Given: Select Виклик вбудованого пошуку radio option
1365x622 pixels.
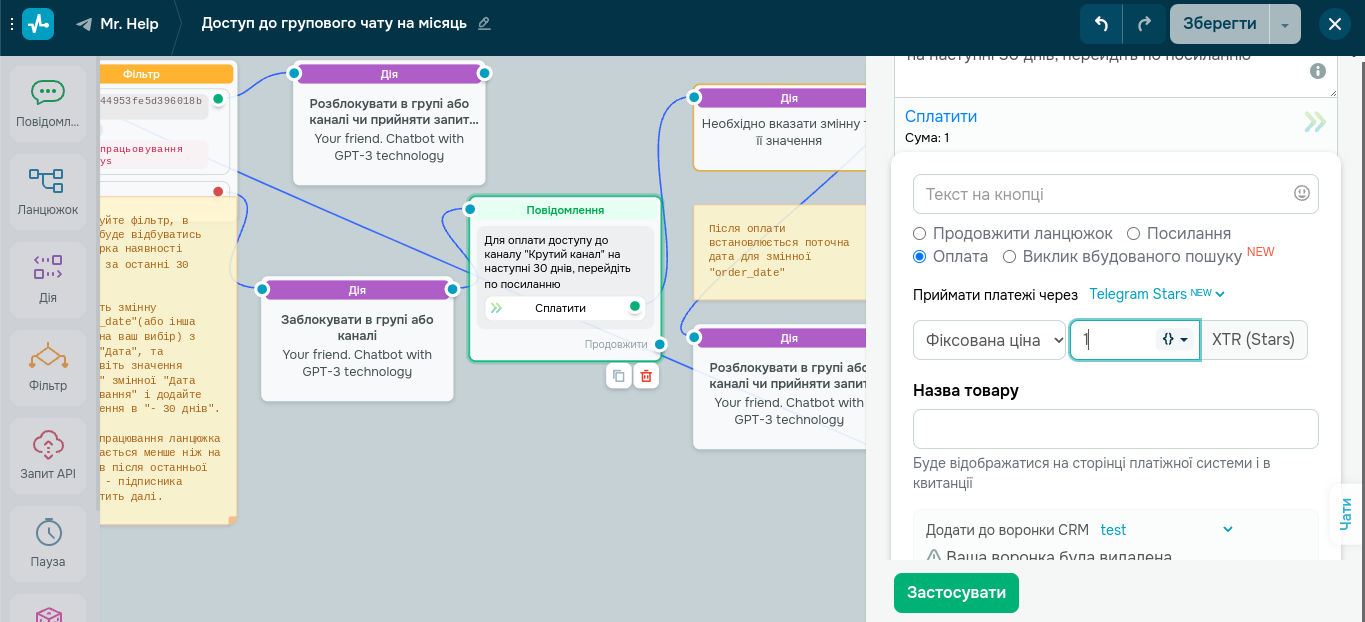Looking at the screenshot, I should pos(1010,256).
